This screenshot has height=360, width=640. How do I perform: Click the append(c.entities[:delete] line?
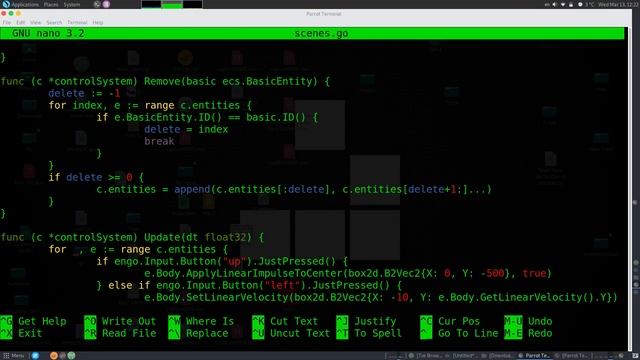294,189
